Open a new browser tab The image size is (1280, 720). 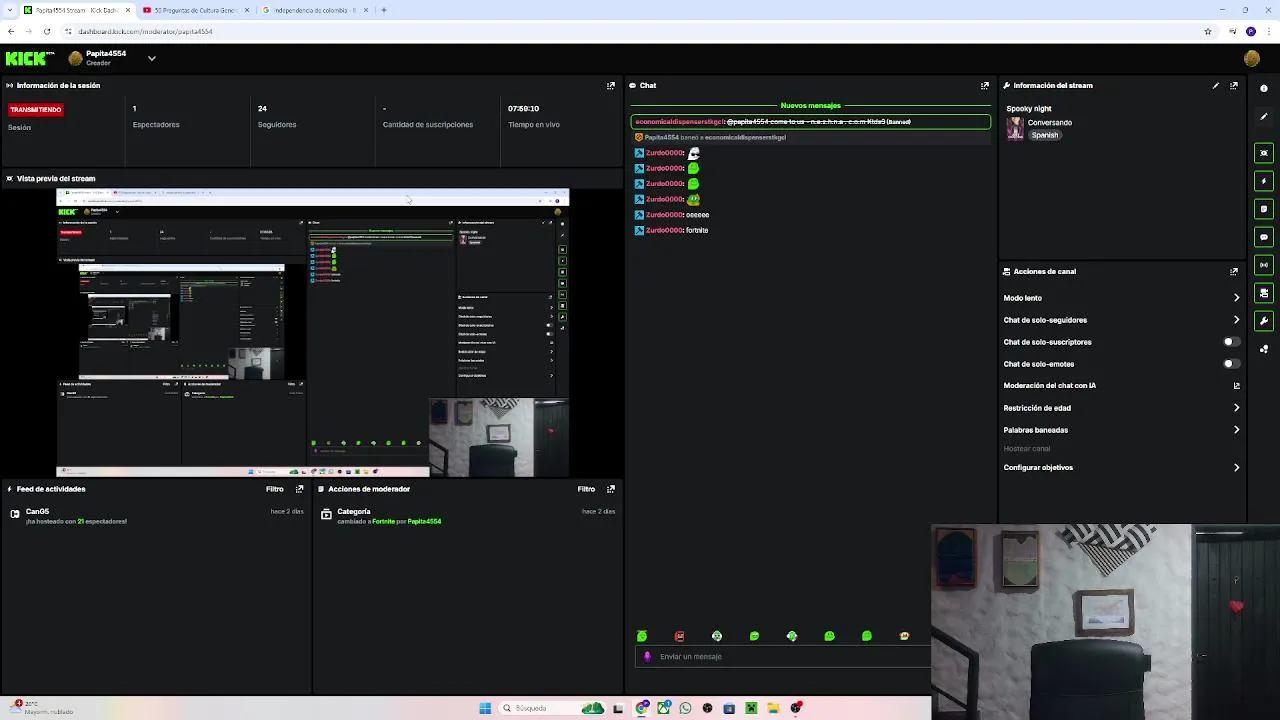click(384, 10)
